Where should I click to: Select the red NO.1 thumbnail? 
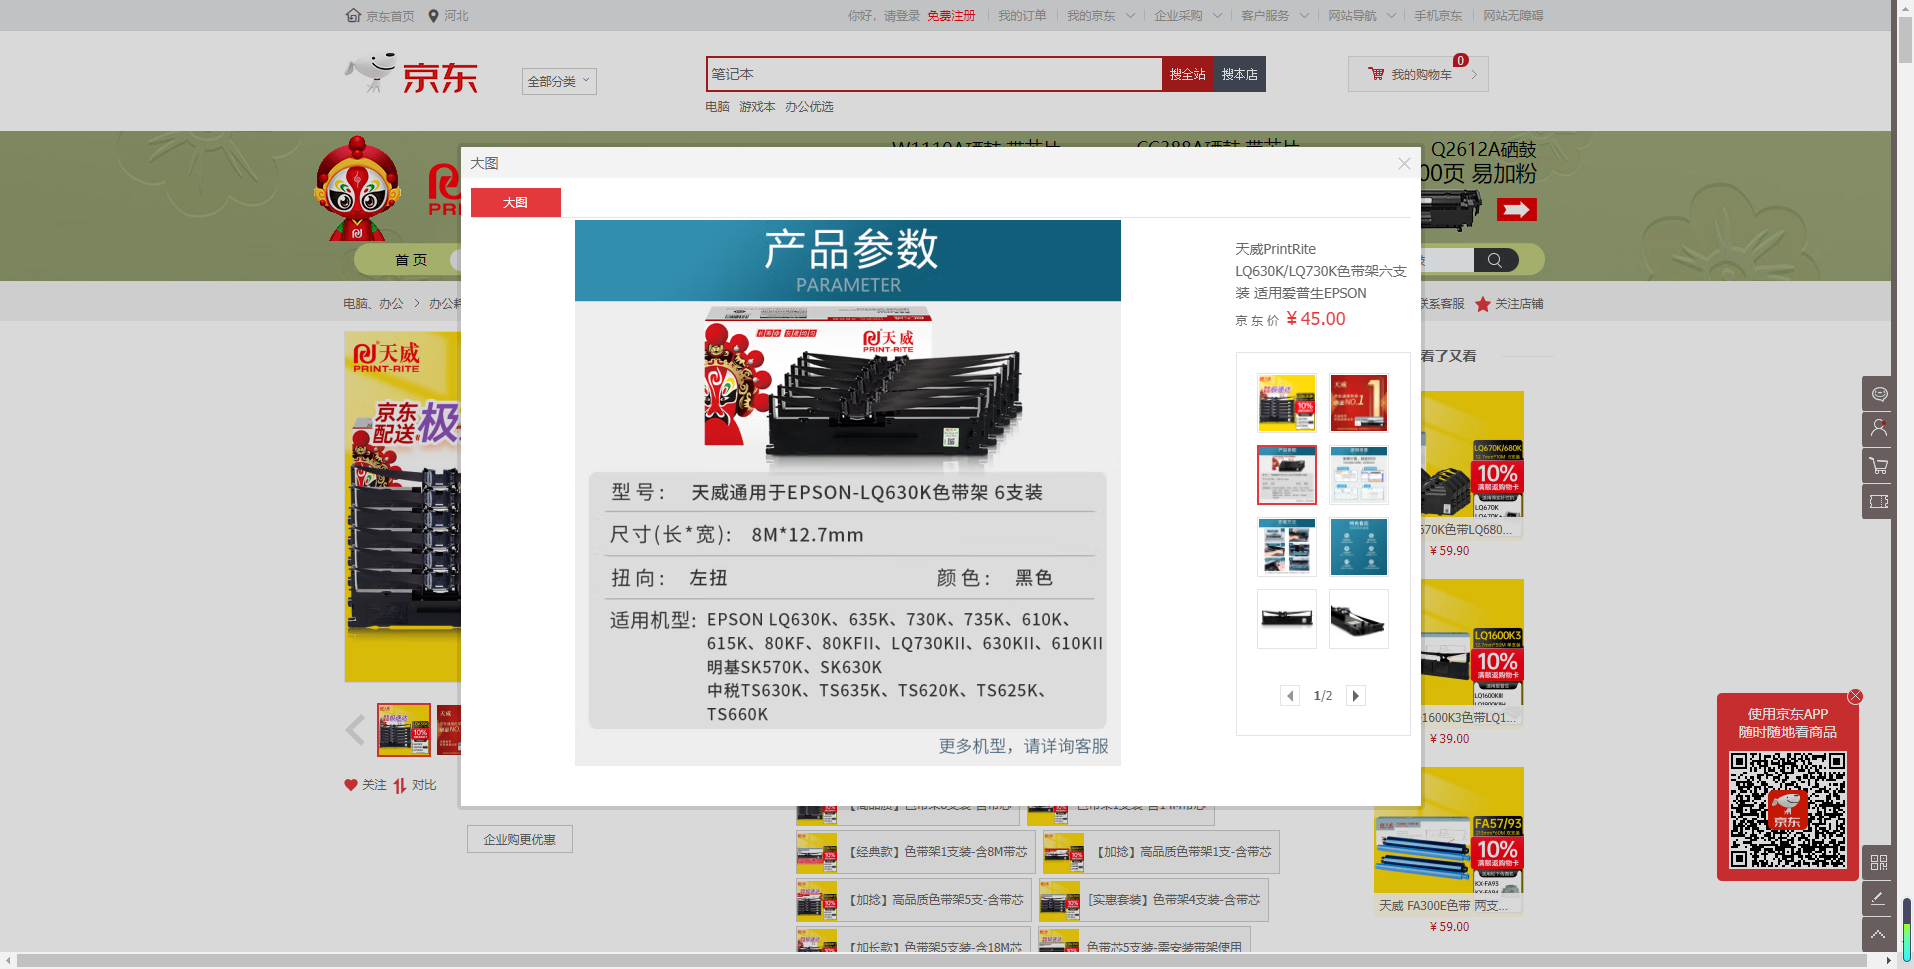[x=1359, y=402]
